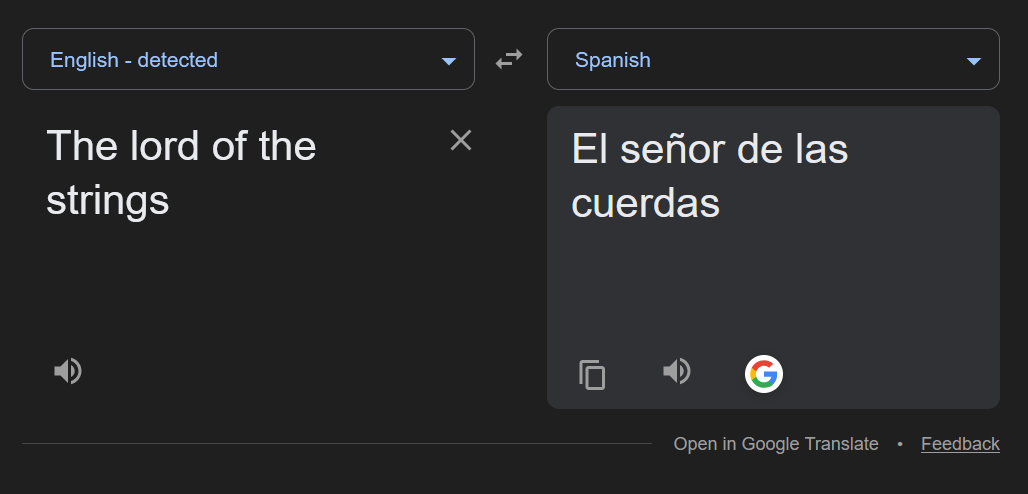Copy the Spanish translation
The image size is (1028, 494).
pos(592,375)
